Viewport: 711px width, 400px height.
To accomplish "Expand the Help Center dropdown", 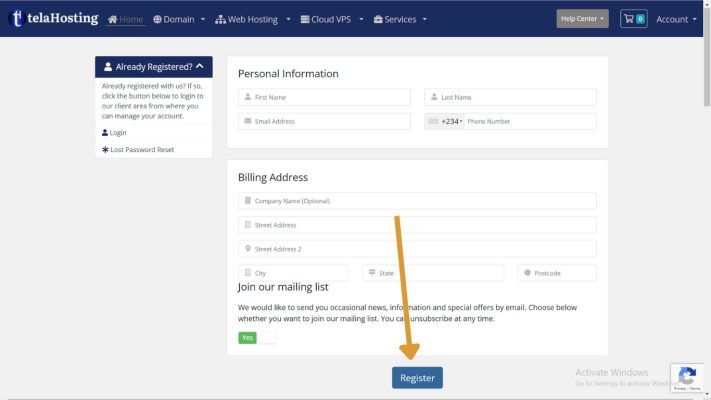I will click(x=582, y=19).
